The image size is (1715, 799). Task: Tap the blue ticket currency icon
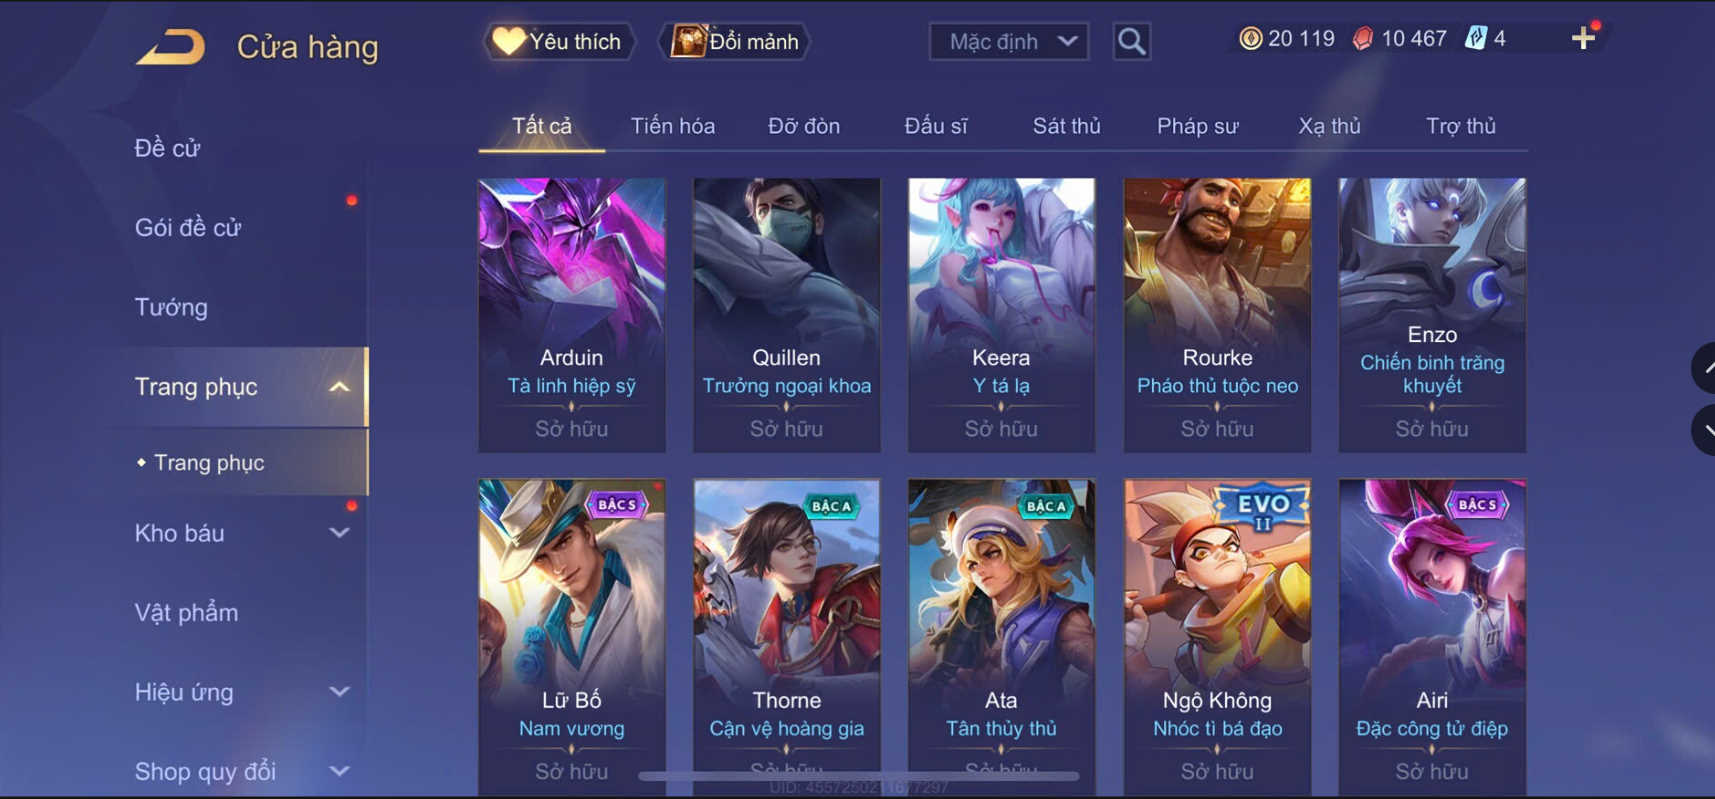click(1475, 38)
